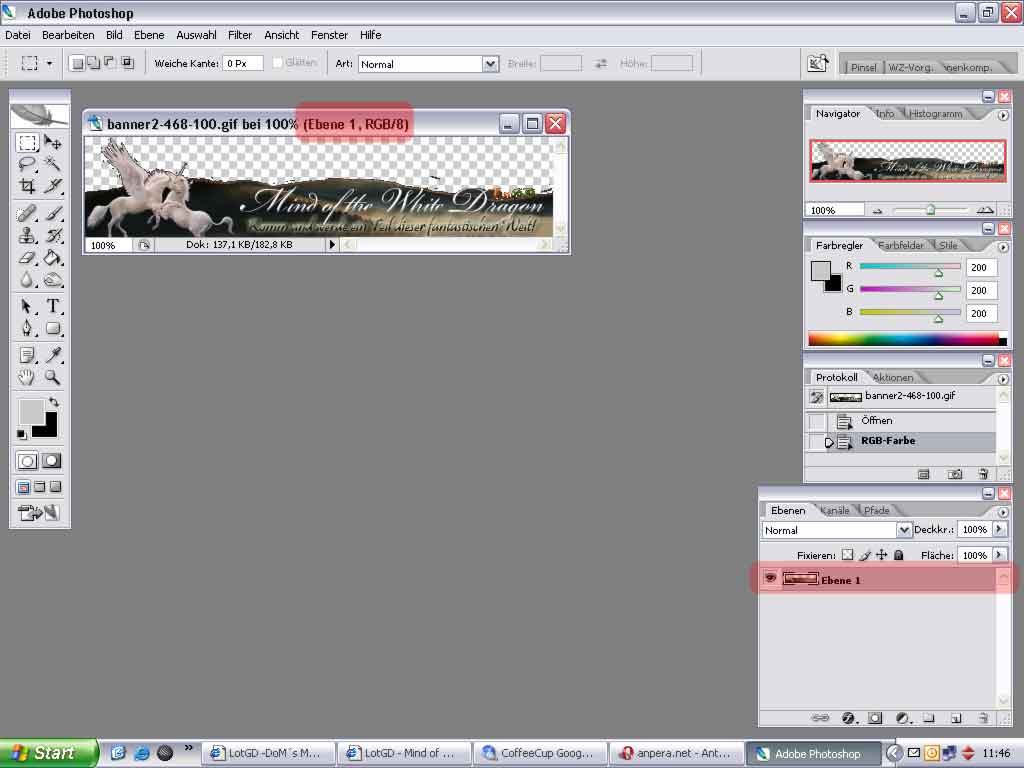Activate the Zoom magnifier tool
Viewport: 1024px width, 768px height.
click(52, 377)
